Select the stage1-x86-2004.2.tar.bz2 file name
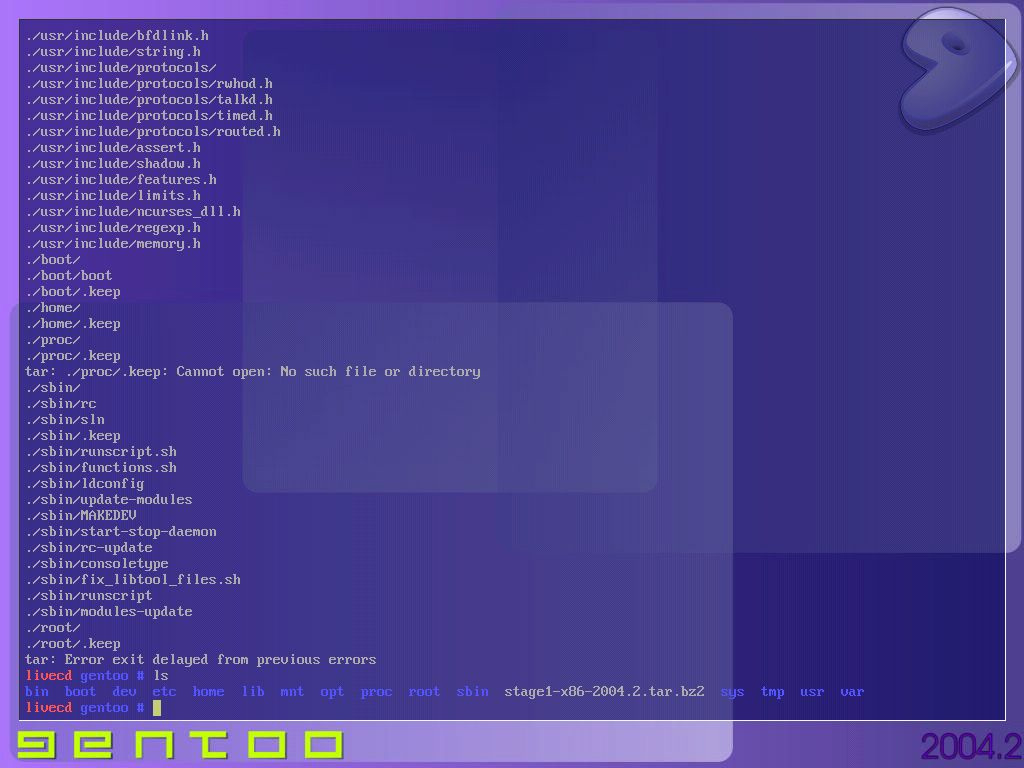Image resolution: width=1024 pixels, height=768 pixels. coord(604,692)
